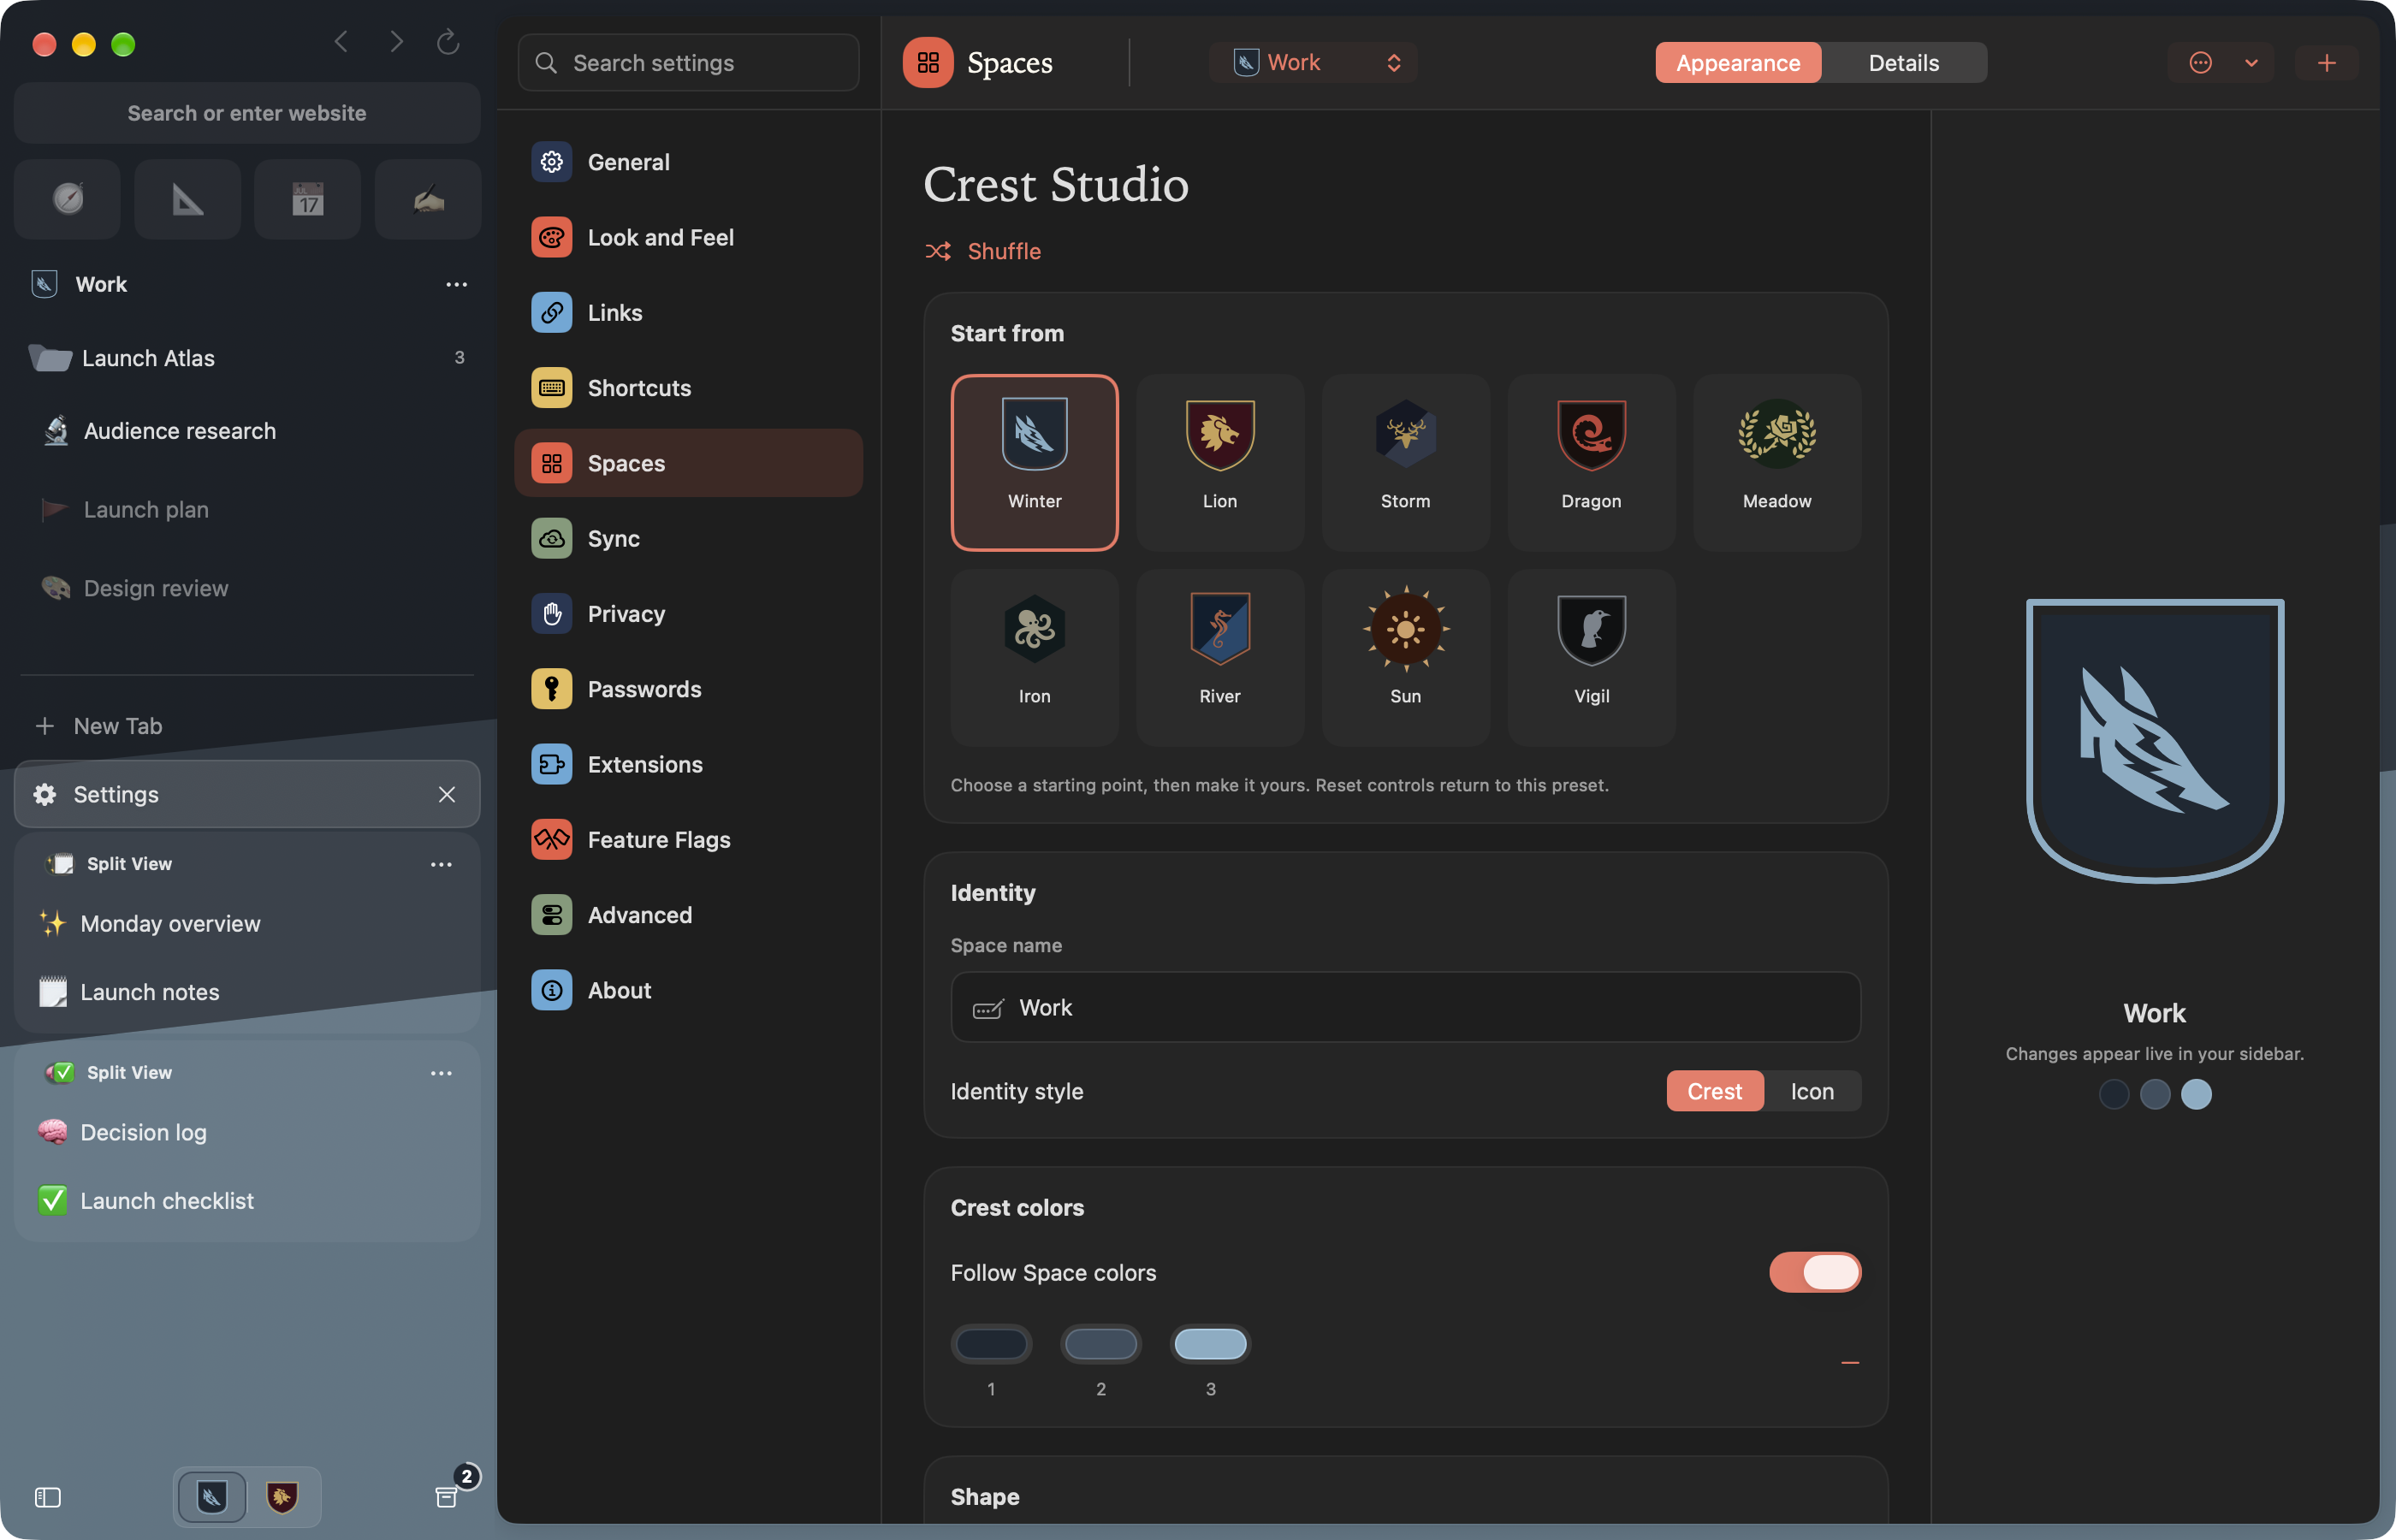Image resolution: width=2396 pixels, height=1540 pixels.
Task: Open the calendar pinned tab
Action: click(307, 199)
